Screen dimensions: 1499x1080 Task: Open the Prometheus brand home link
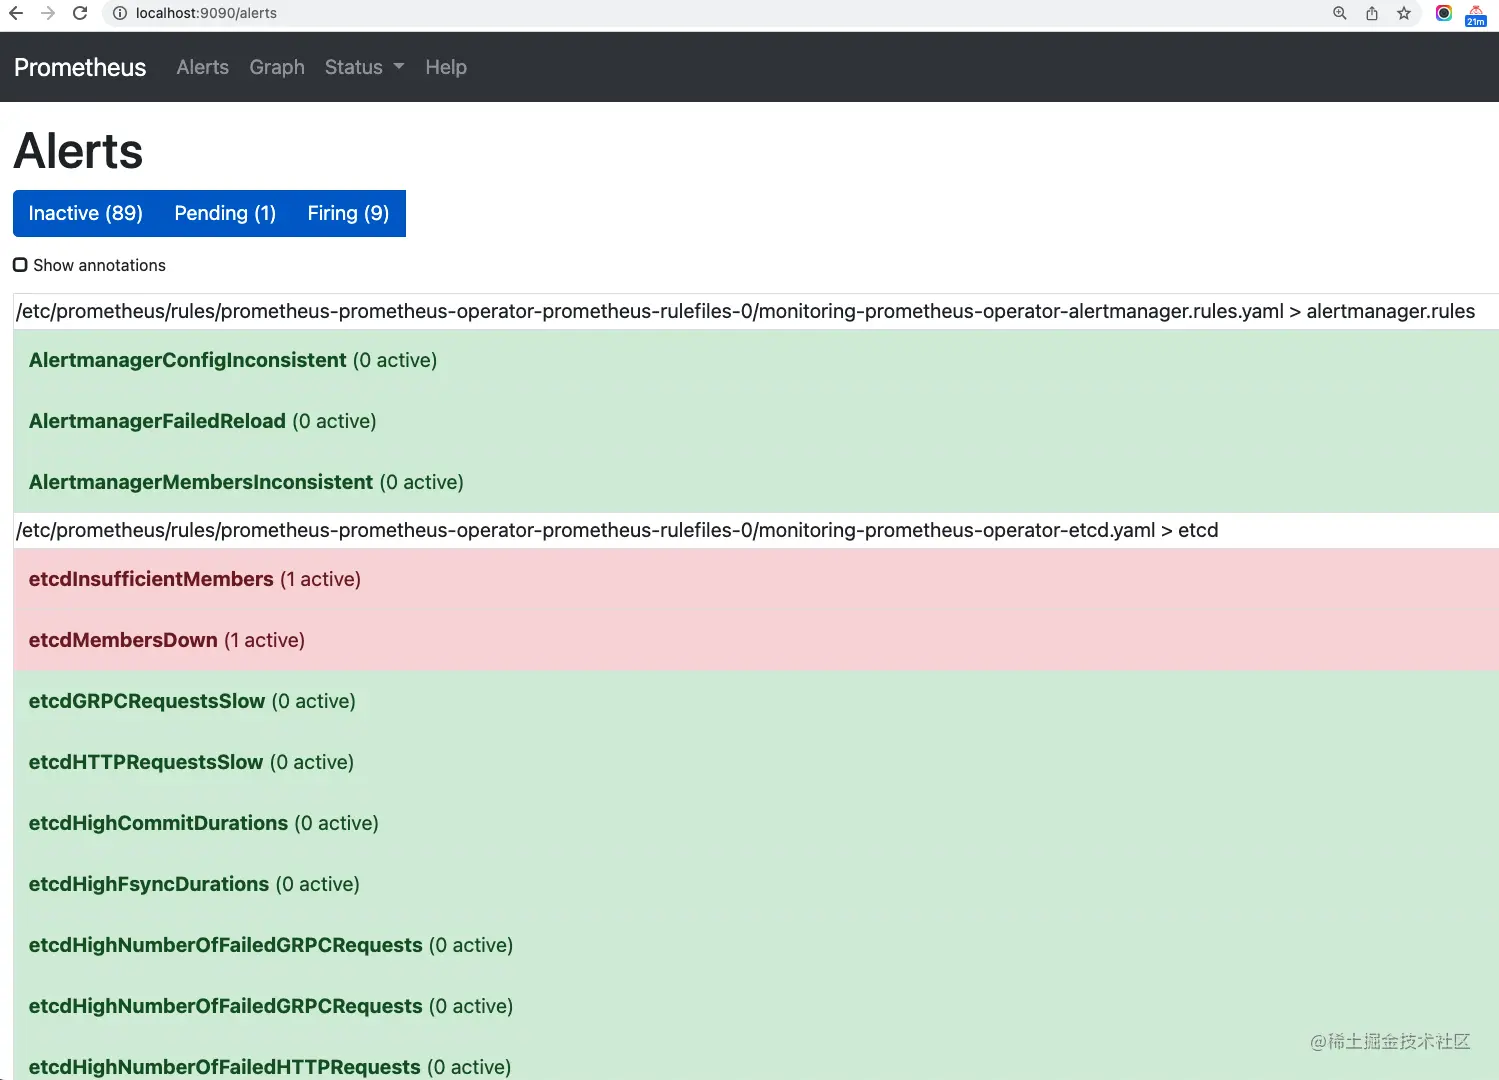point(80,67)
